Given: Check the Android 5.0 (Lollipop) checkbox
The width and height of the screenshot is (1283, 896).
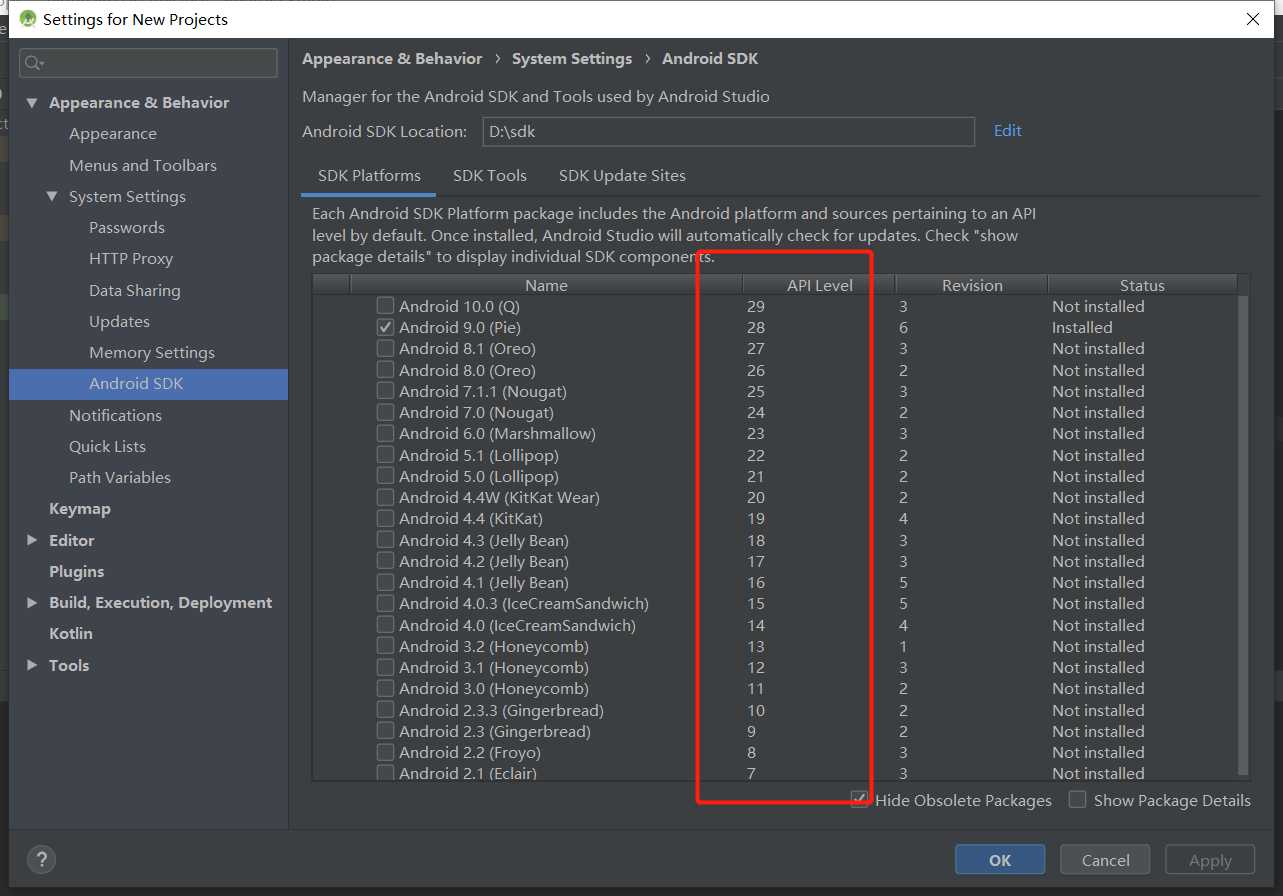Looking at the screenshot, I should pyautogui.click(x=385, y=476).
